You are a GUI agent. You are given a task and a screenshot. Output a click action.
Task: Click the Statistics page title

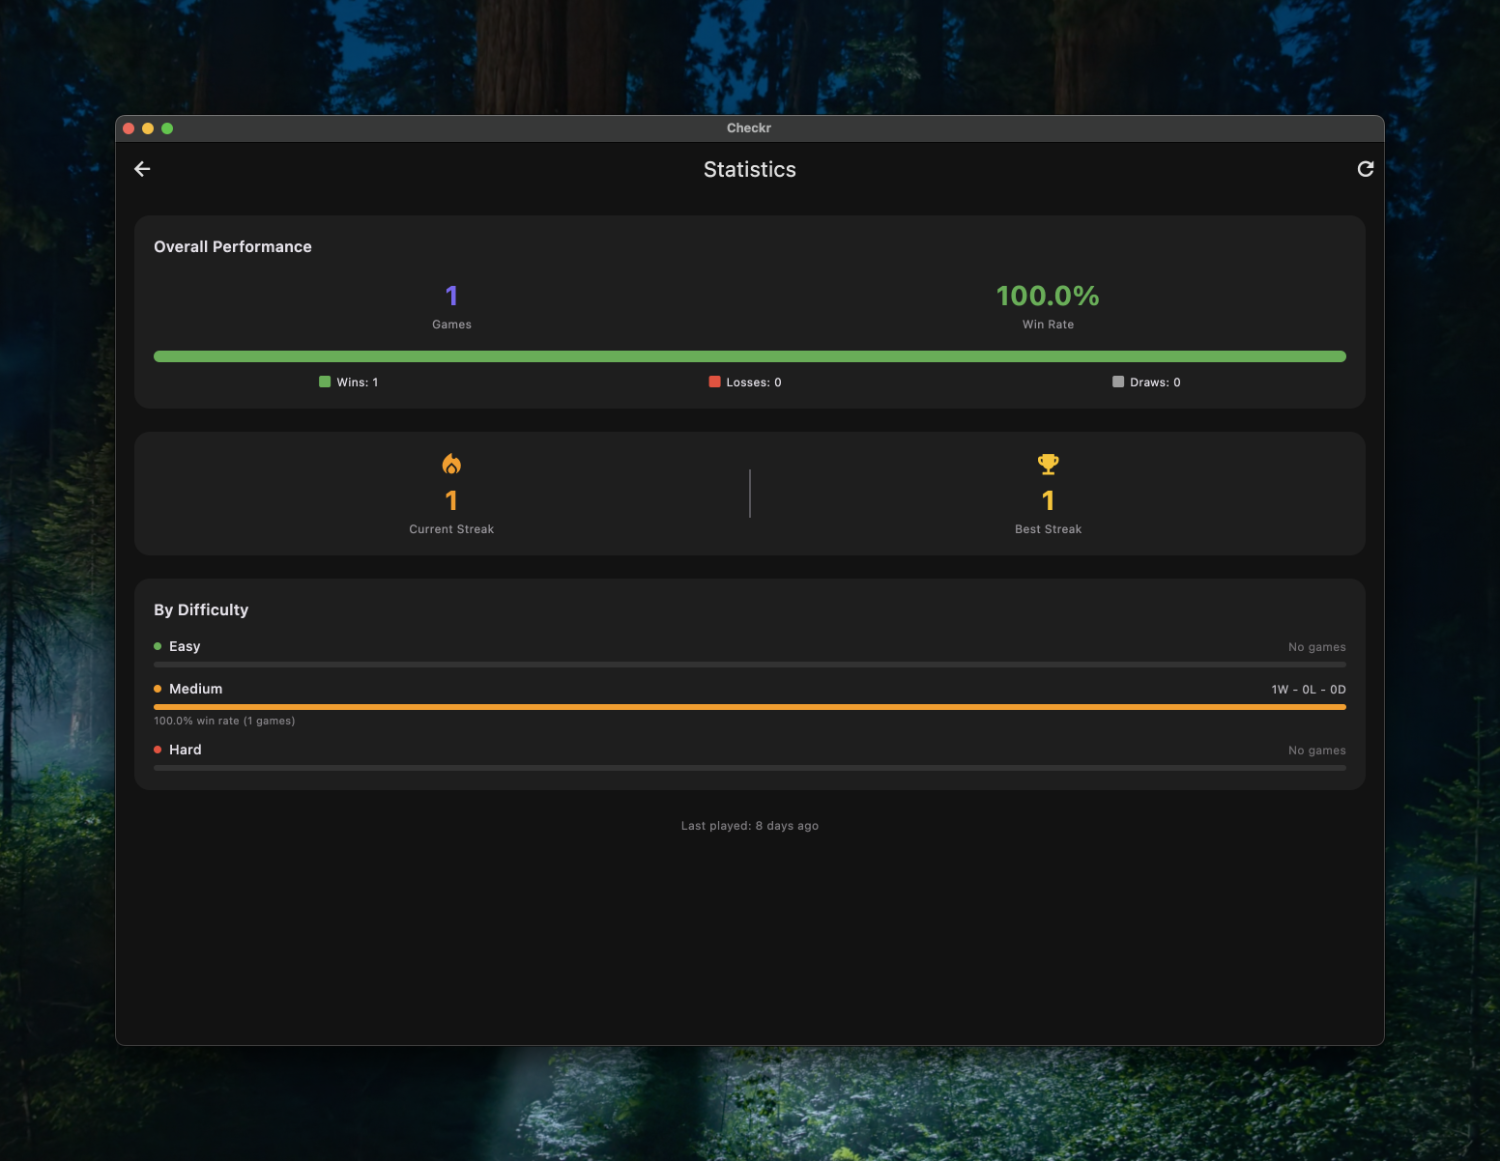[x=750, y=170]
